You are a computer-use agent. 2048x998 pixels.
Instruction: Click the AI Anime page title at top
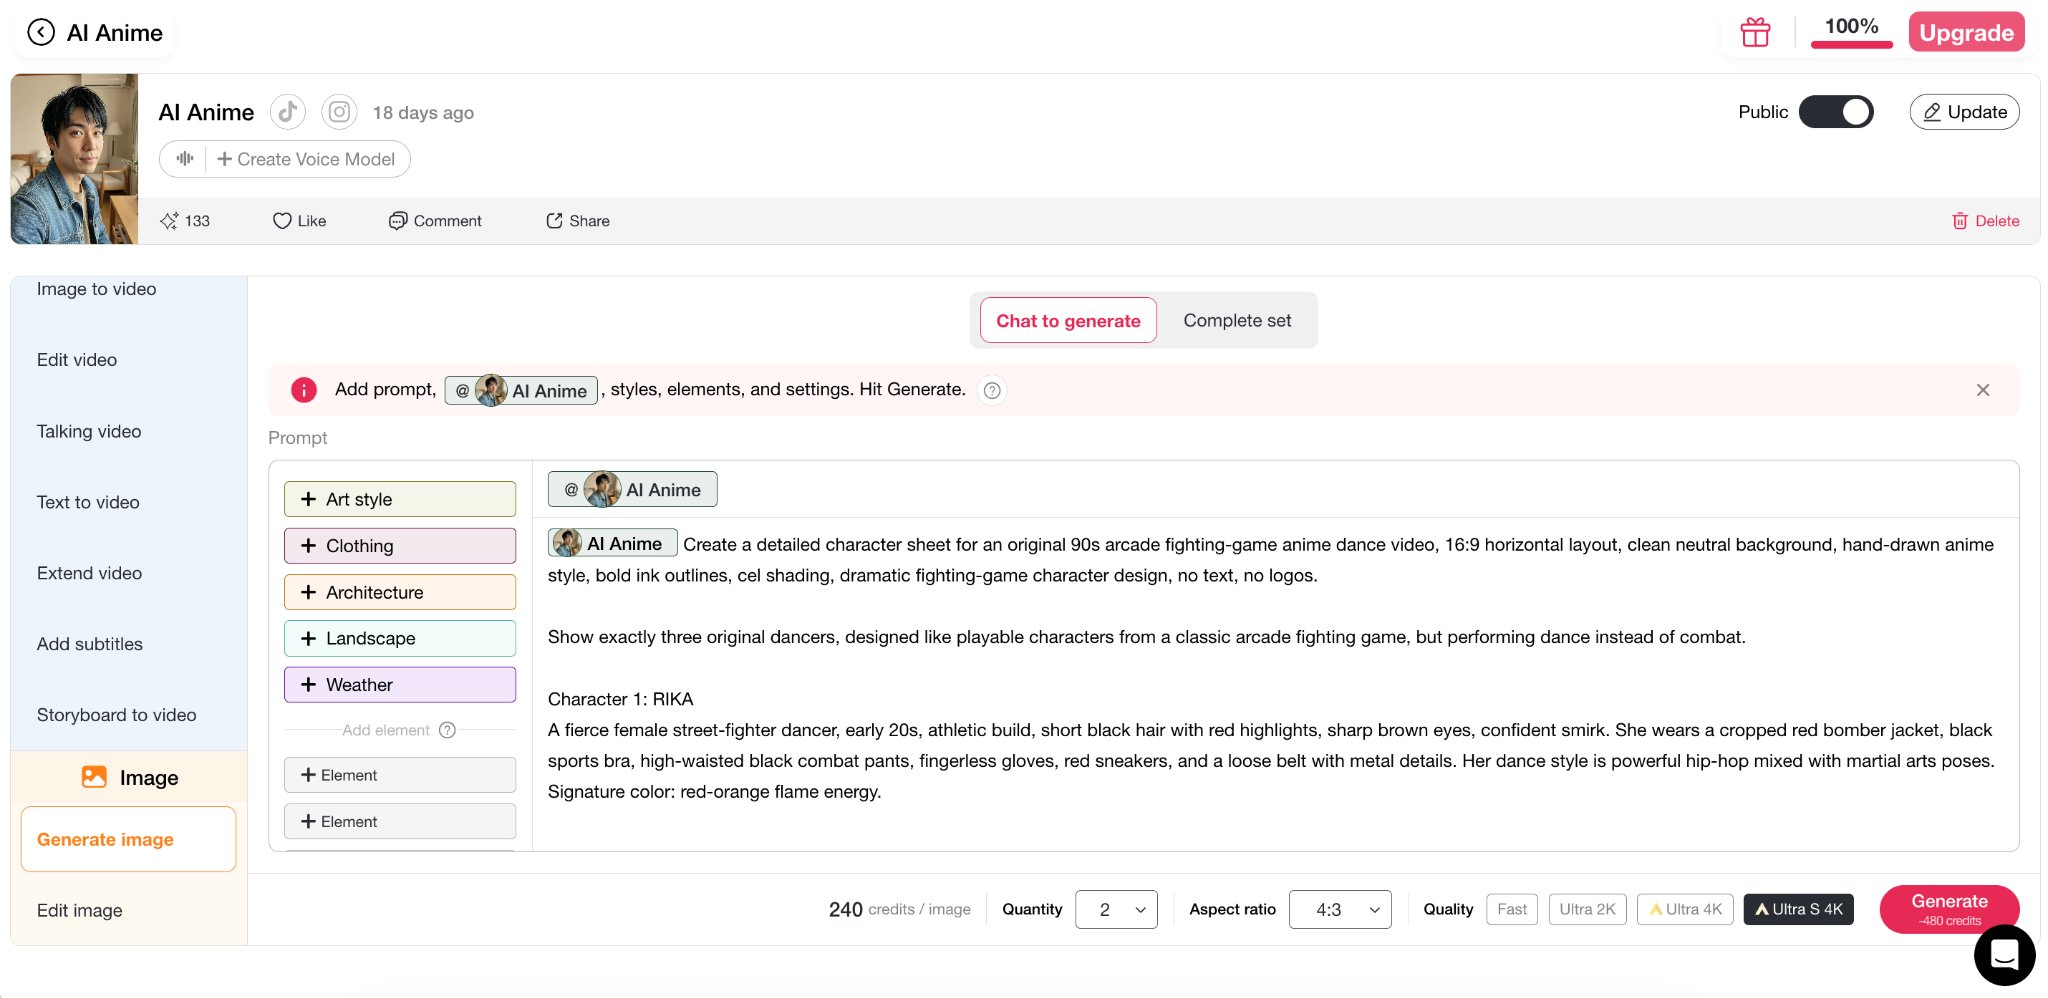[115, 33]
